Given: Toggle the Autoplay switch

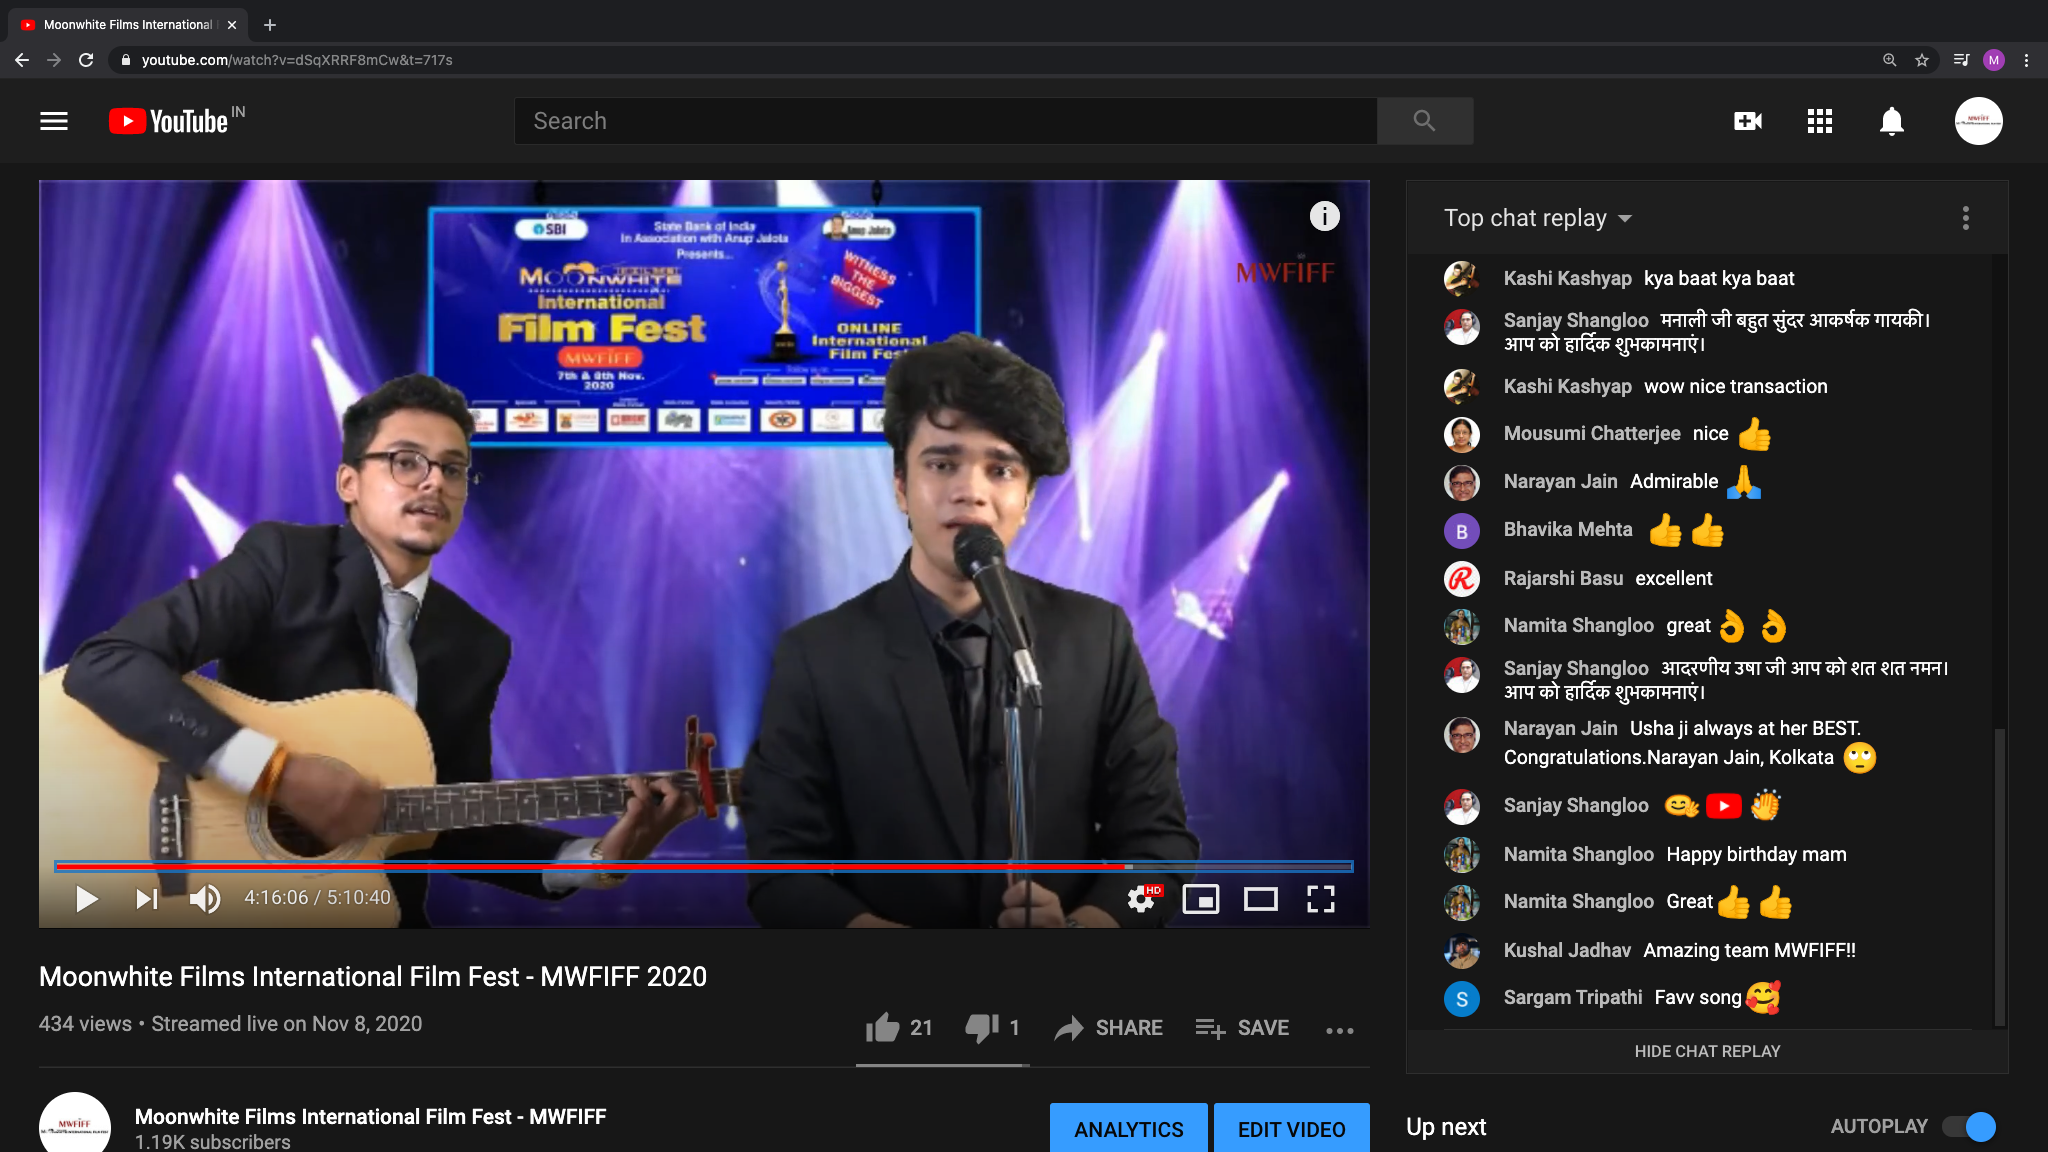Looking at the screenshot, I should click(x=1969, y=1127).
